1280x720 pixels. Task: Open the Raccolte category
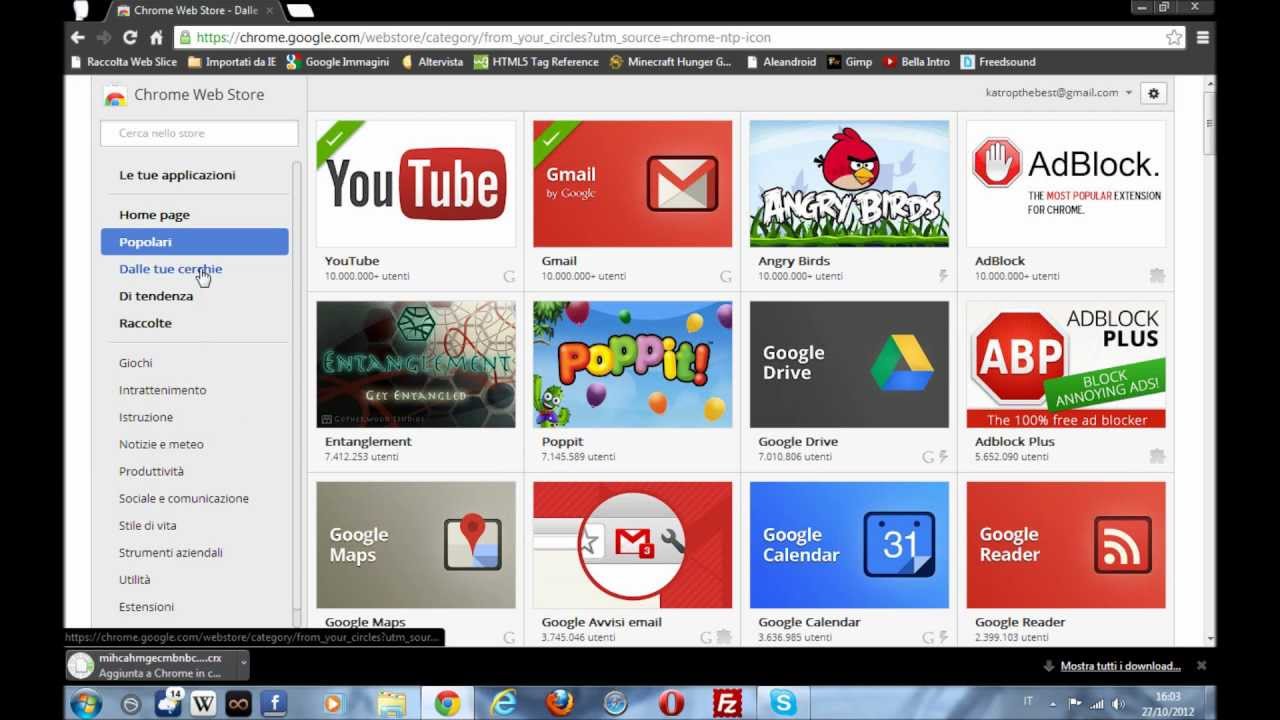coord(145,323)
